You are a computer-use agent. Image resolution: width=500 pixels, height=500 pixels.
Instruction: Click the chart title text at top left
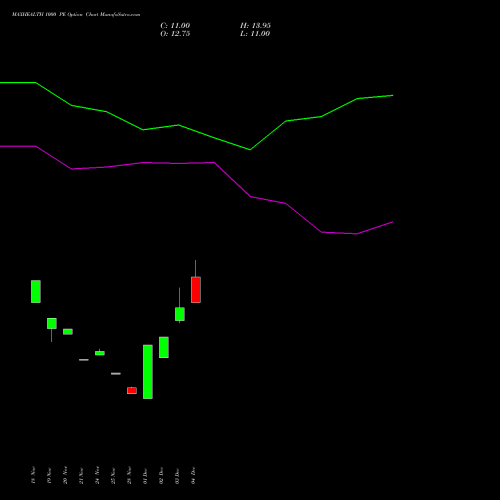(x=76, y=15)
